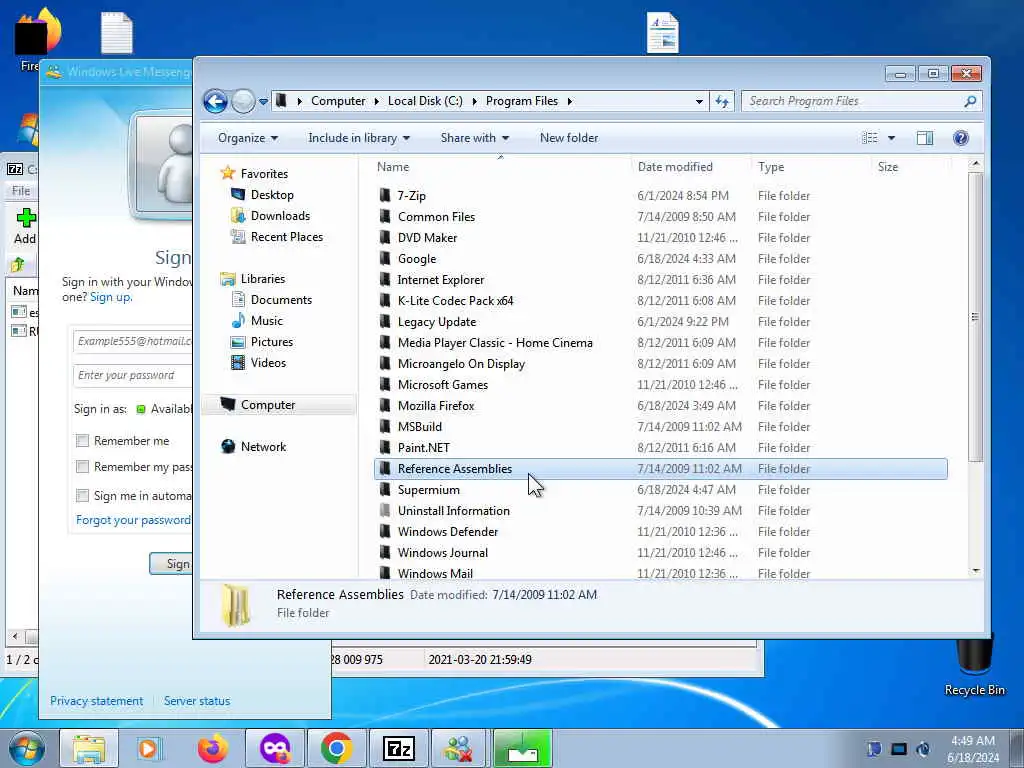Select the Windows Defender folder row

click(660, 532)
